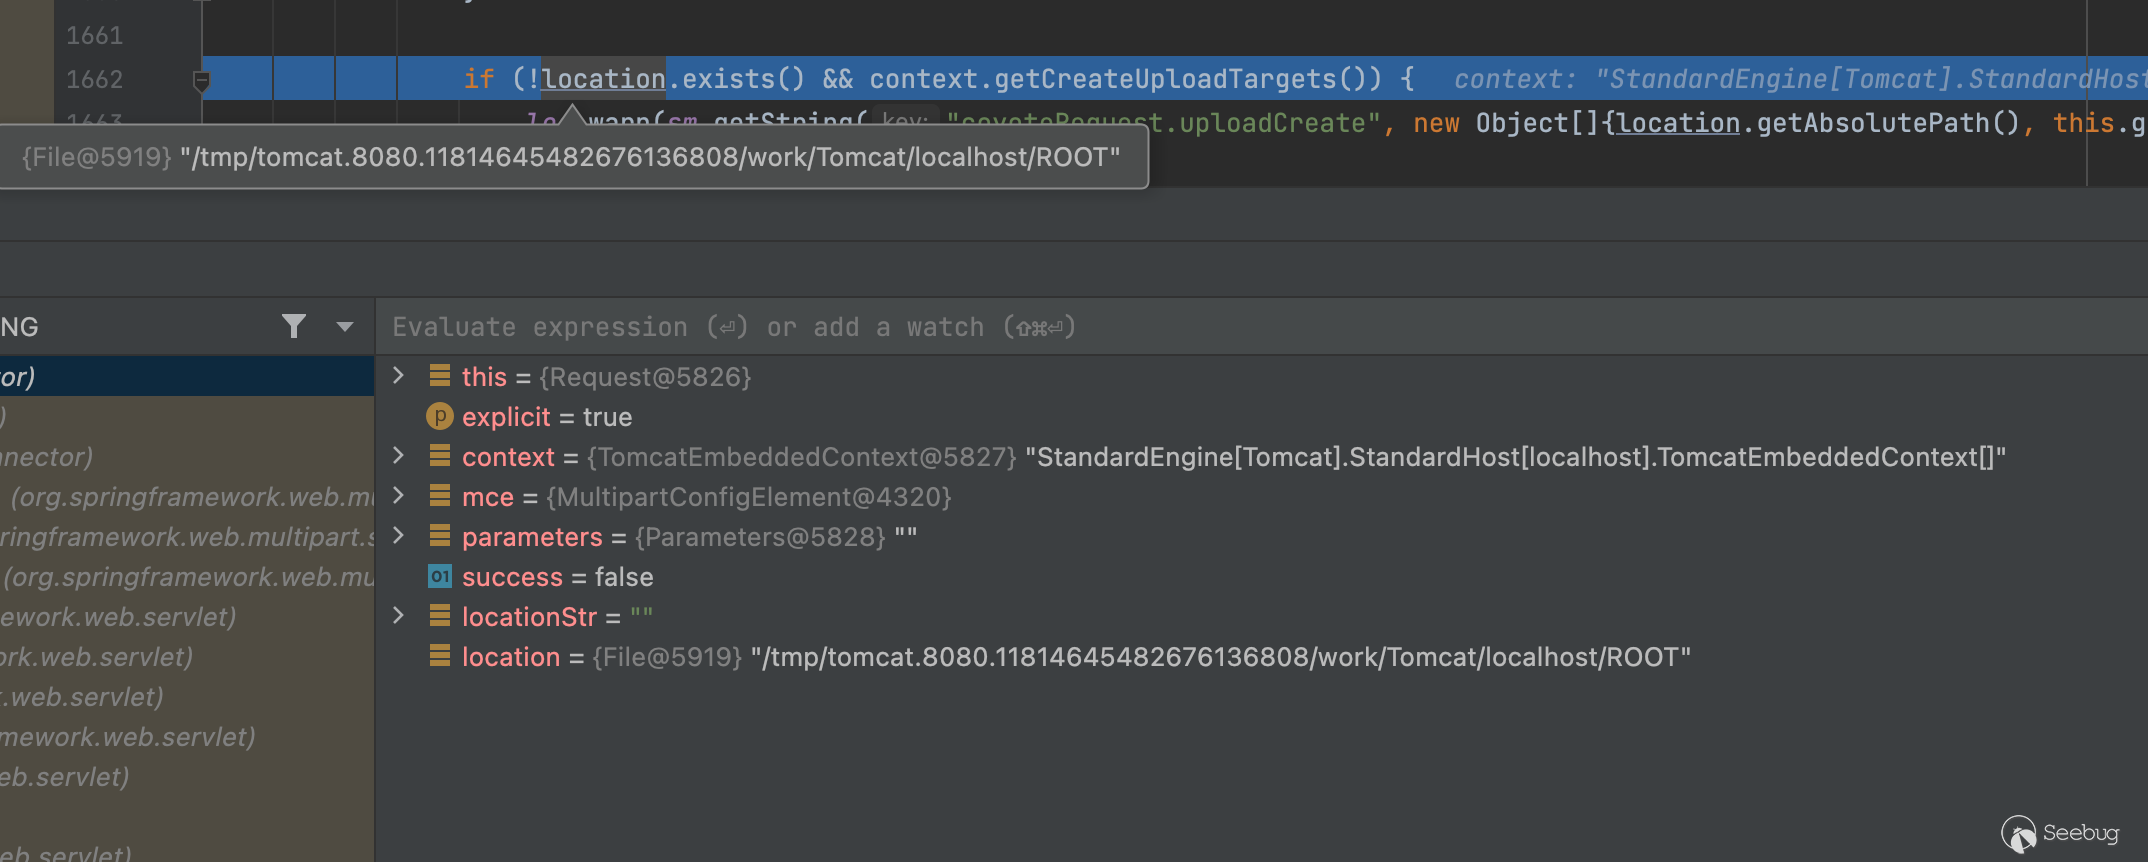This screenshot has width=2148, height=862.
Task: Select the 'location' File variable row
Action: [1262, 657]
